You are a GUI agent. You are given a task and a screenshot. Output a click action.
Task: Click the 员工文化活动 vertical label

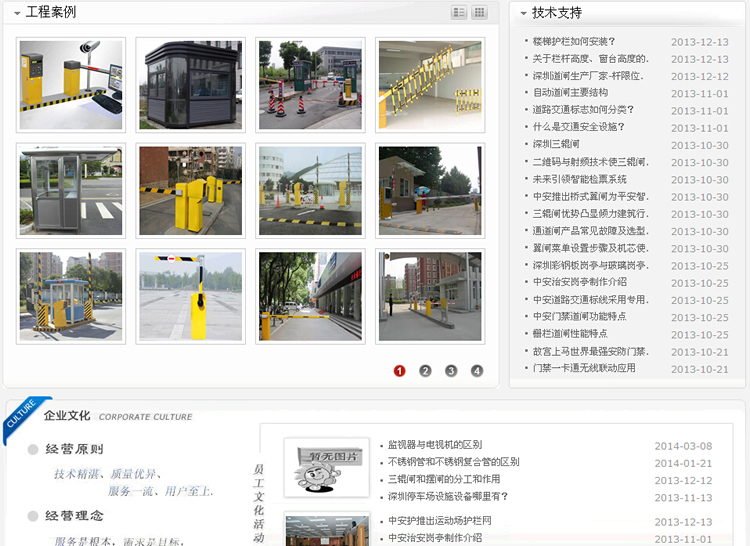(x=259, y=503)
